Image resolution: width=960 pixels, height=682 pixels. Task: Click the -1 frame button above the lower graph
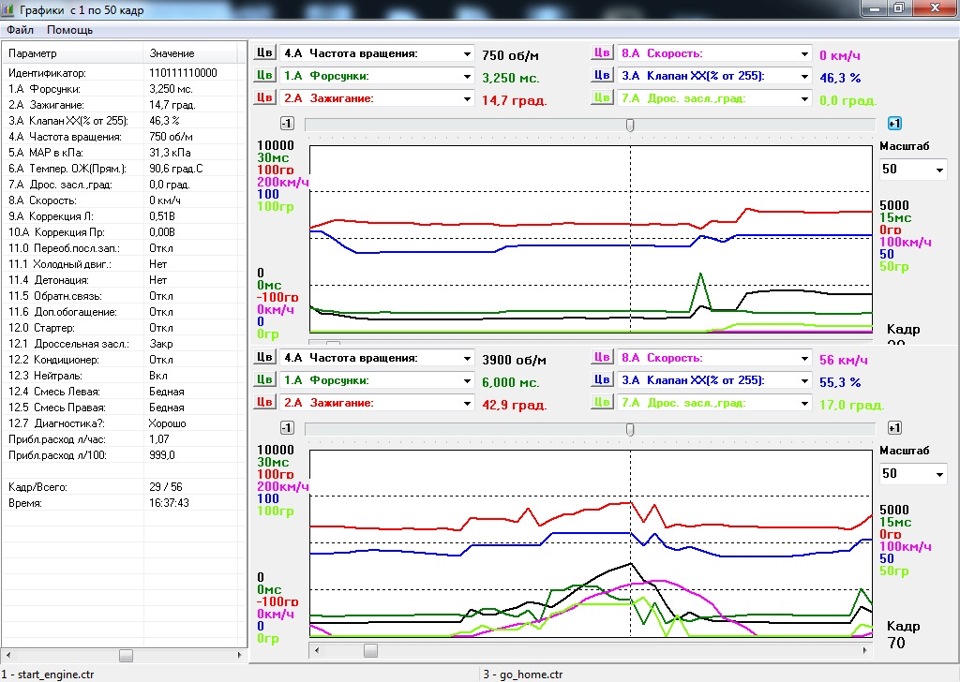click(287, 427)
